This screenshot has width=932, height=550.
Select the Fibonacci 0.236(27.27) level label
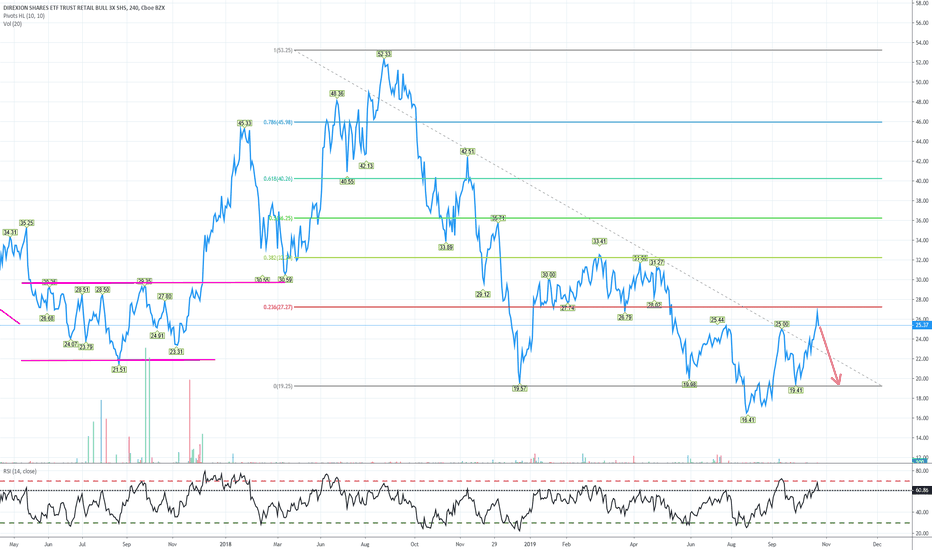pyautogui.click(x=278, y=307)
